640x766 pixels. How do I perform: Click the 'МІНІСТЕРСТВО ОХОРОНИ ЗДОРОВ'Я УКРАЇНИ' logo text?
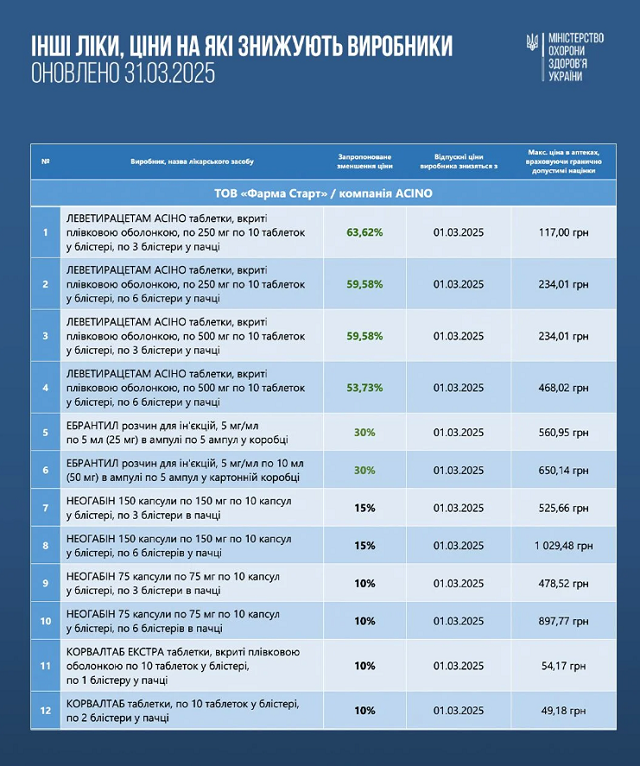576,57
